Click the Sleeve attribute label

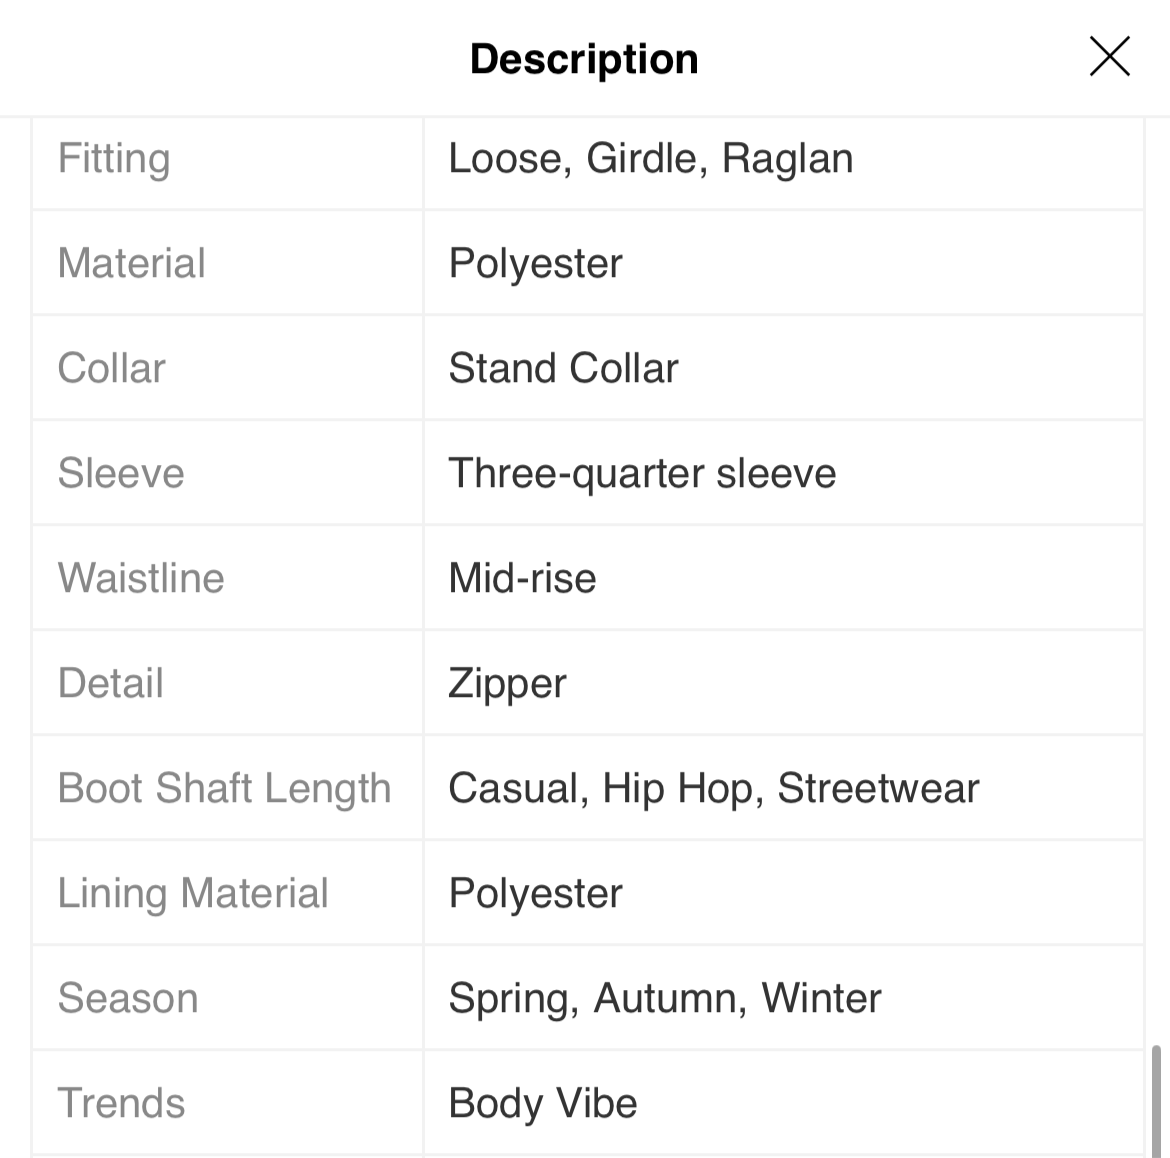pyautogui.click(x=121, y=473)
